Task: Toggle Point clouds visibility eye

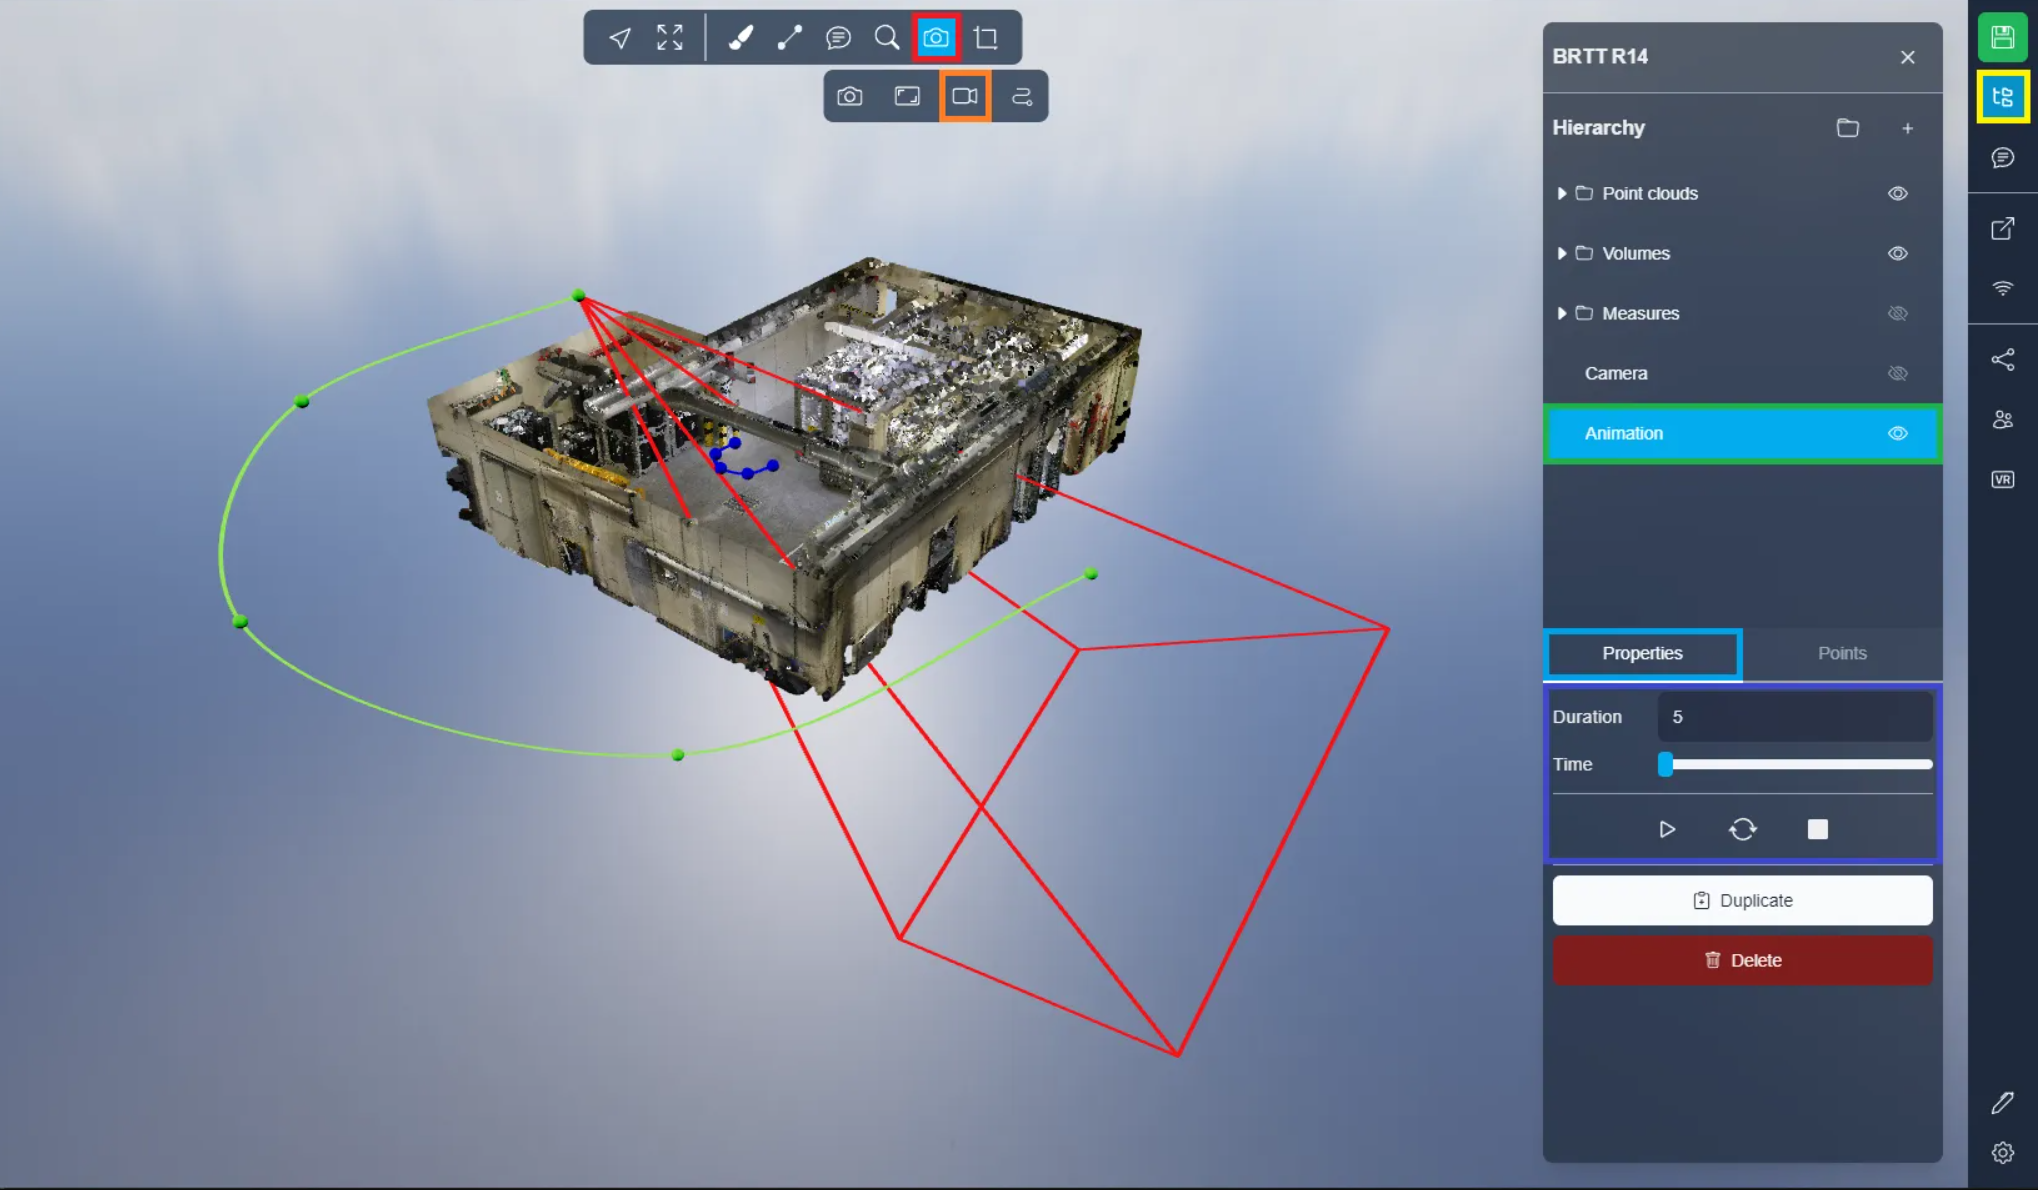Action: coord(1897,193)
